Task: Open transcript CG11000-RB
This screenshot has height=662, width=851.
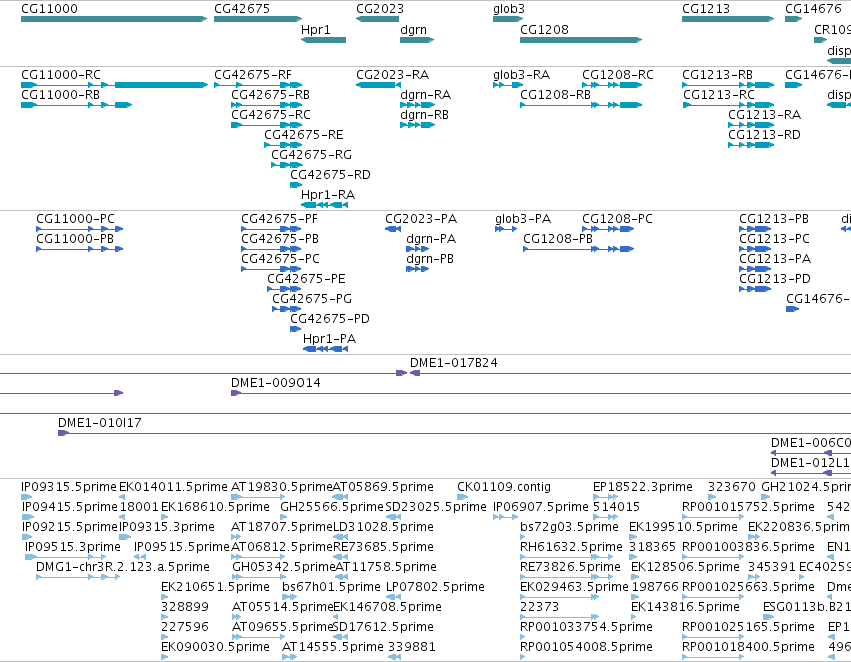Action: (x=61, y=95)
